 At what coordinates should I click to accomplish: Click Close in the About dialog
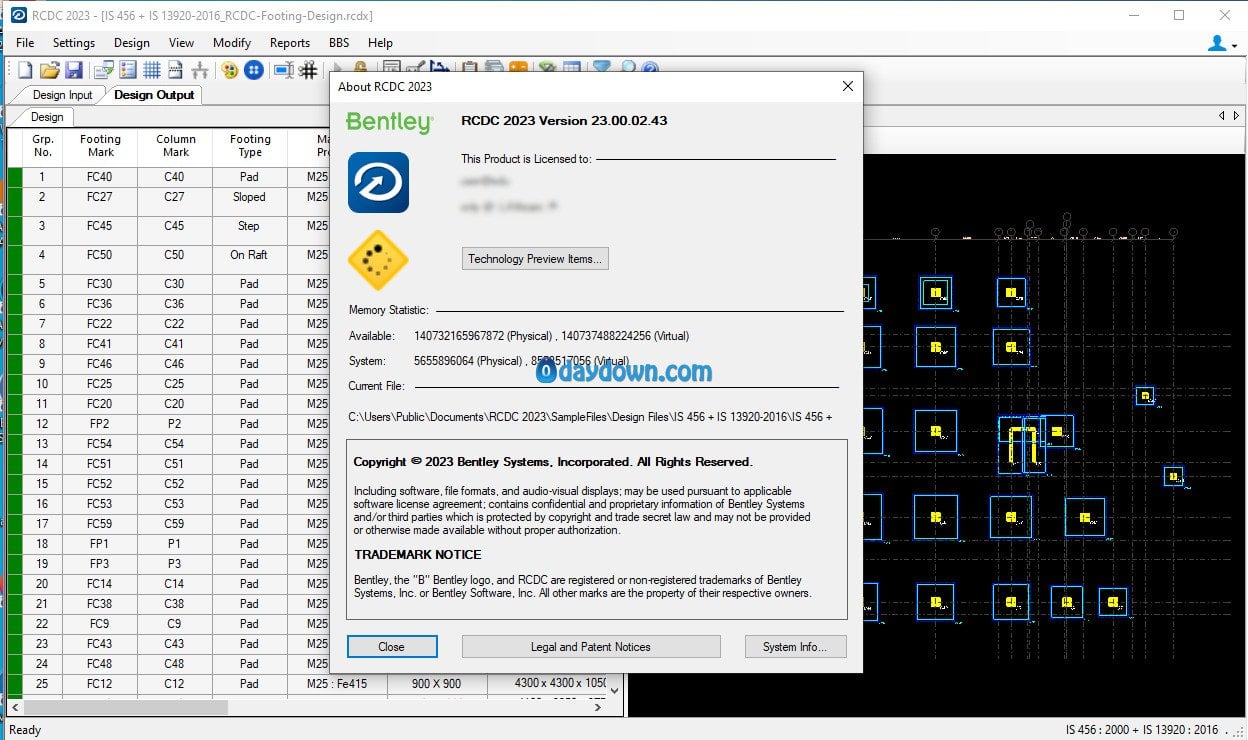pos(392,647)
